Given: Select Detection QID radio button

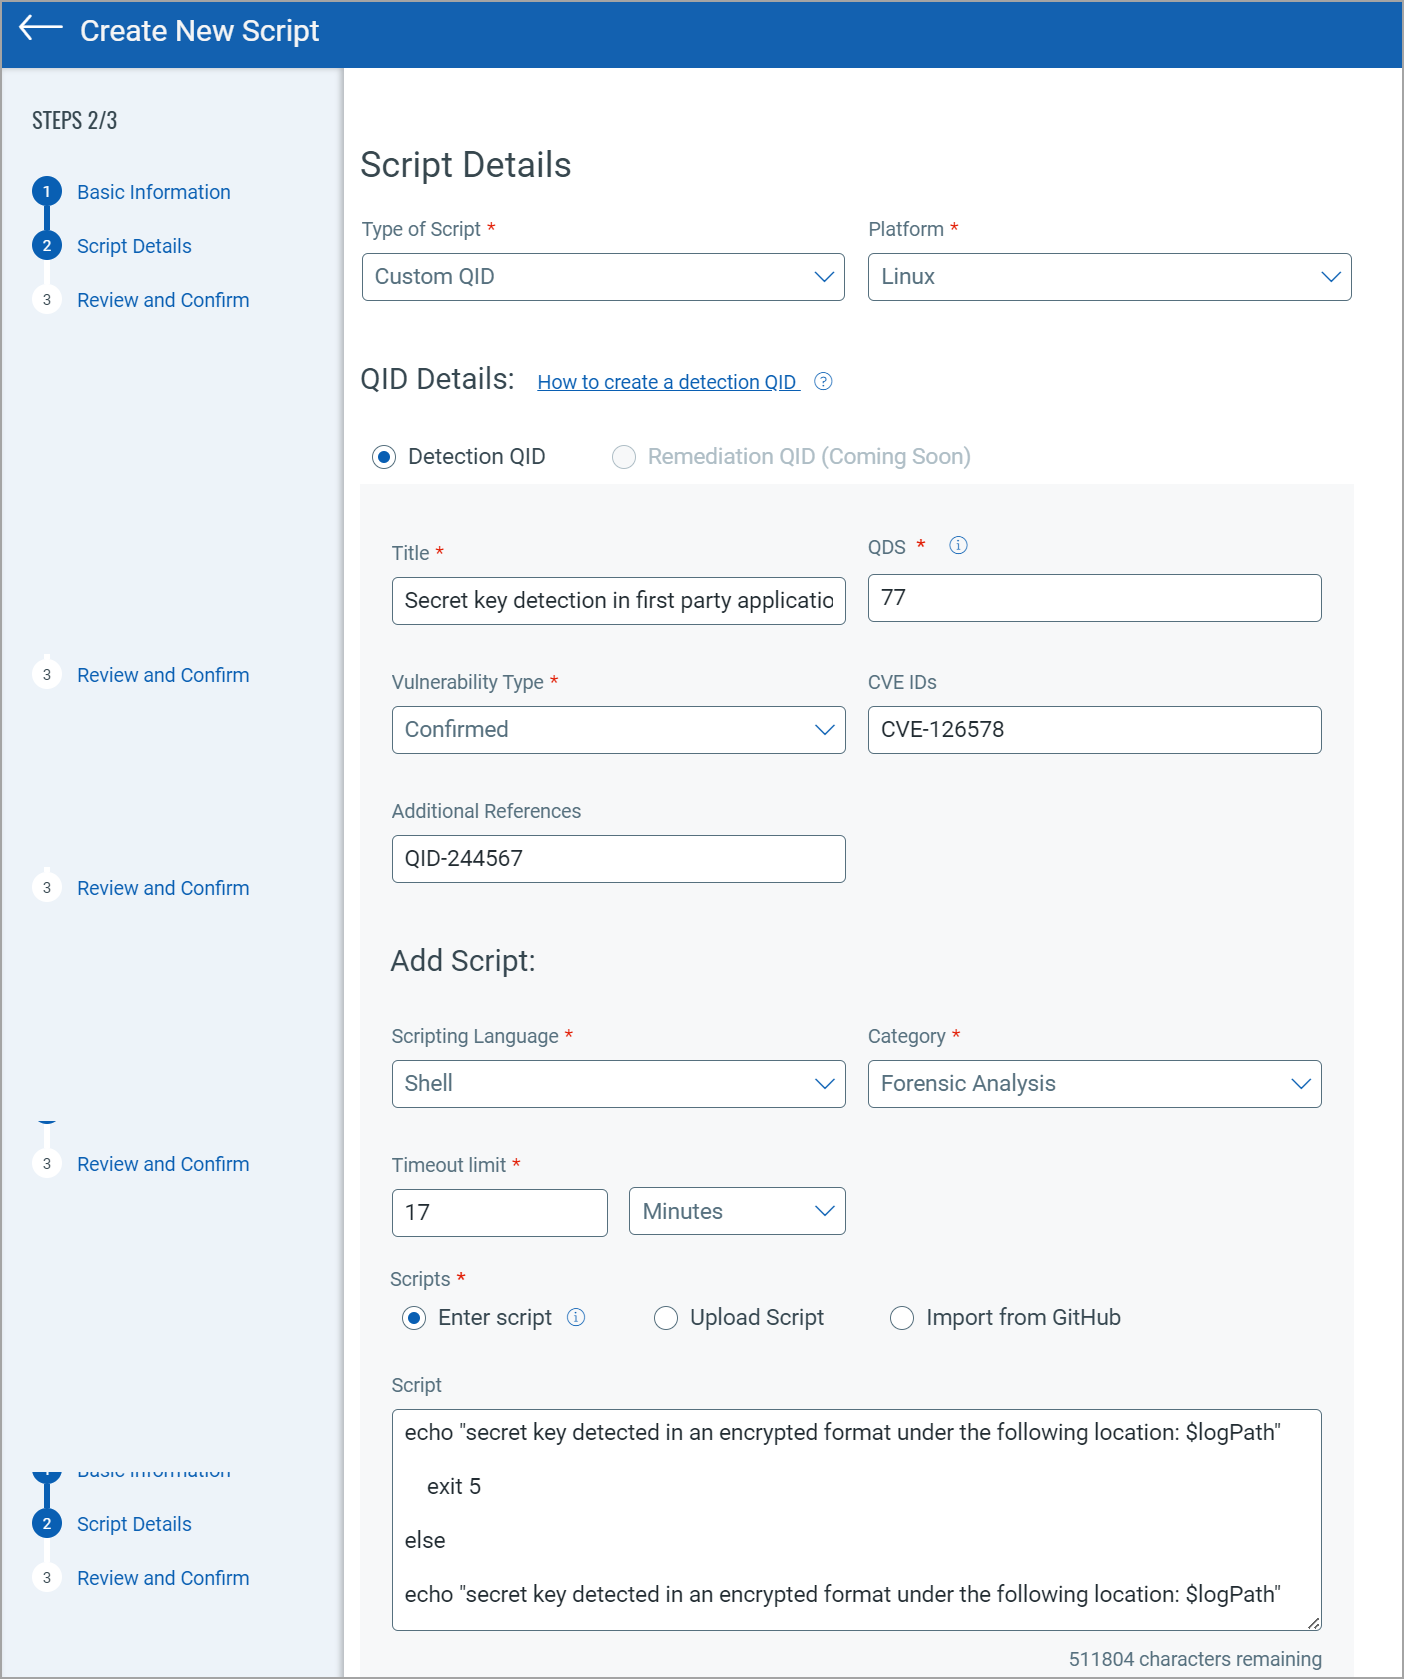Looking at the screenshot, I should (x=384, y=457).
